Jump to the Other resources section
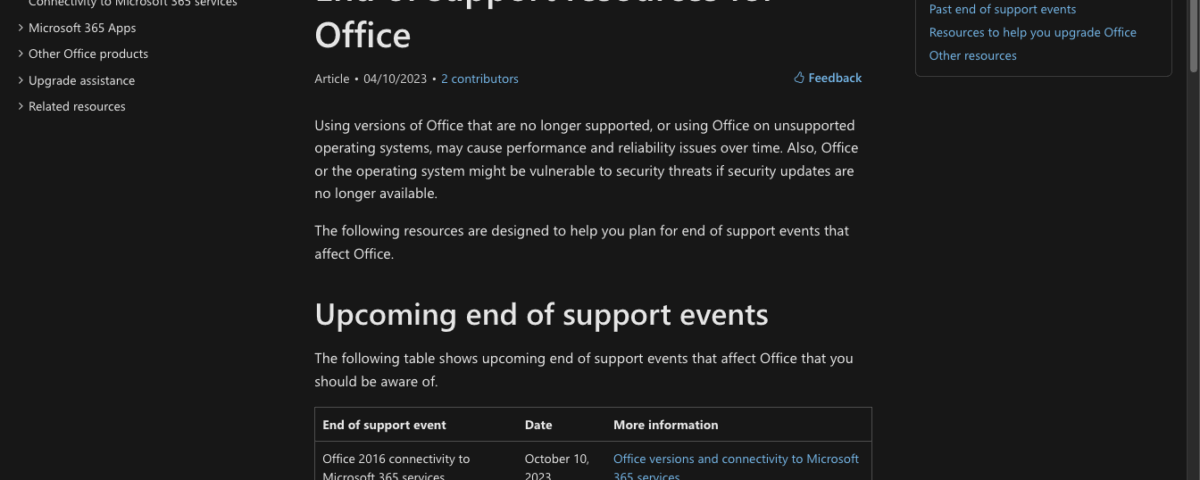1200x480 pixels. (x=972, y=55)
